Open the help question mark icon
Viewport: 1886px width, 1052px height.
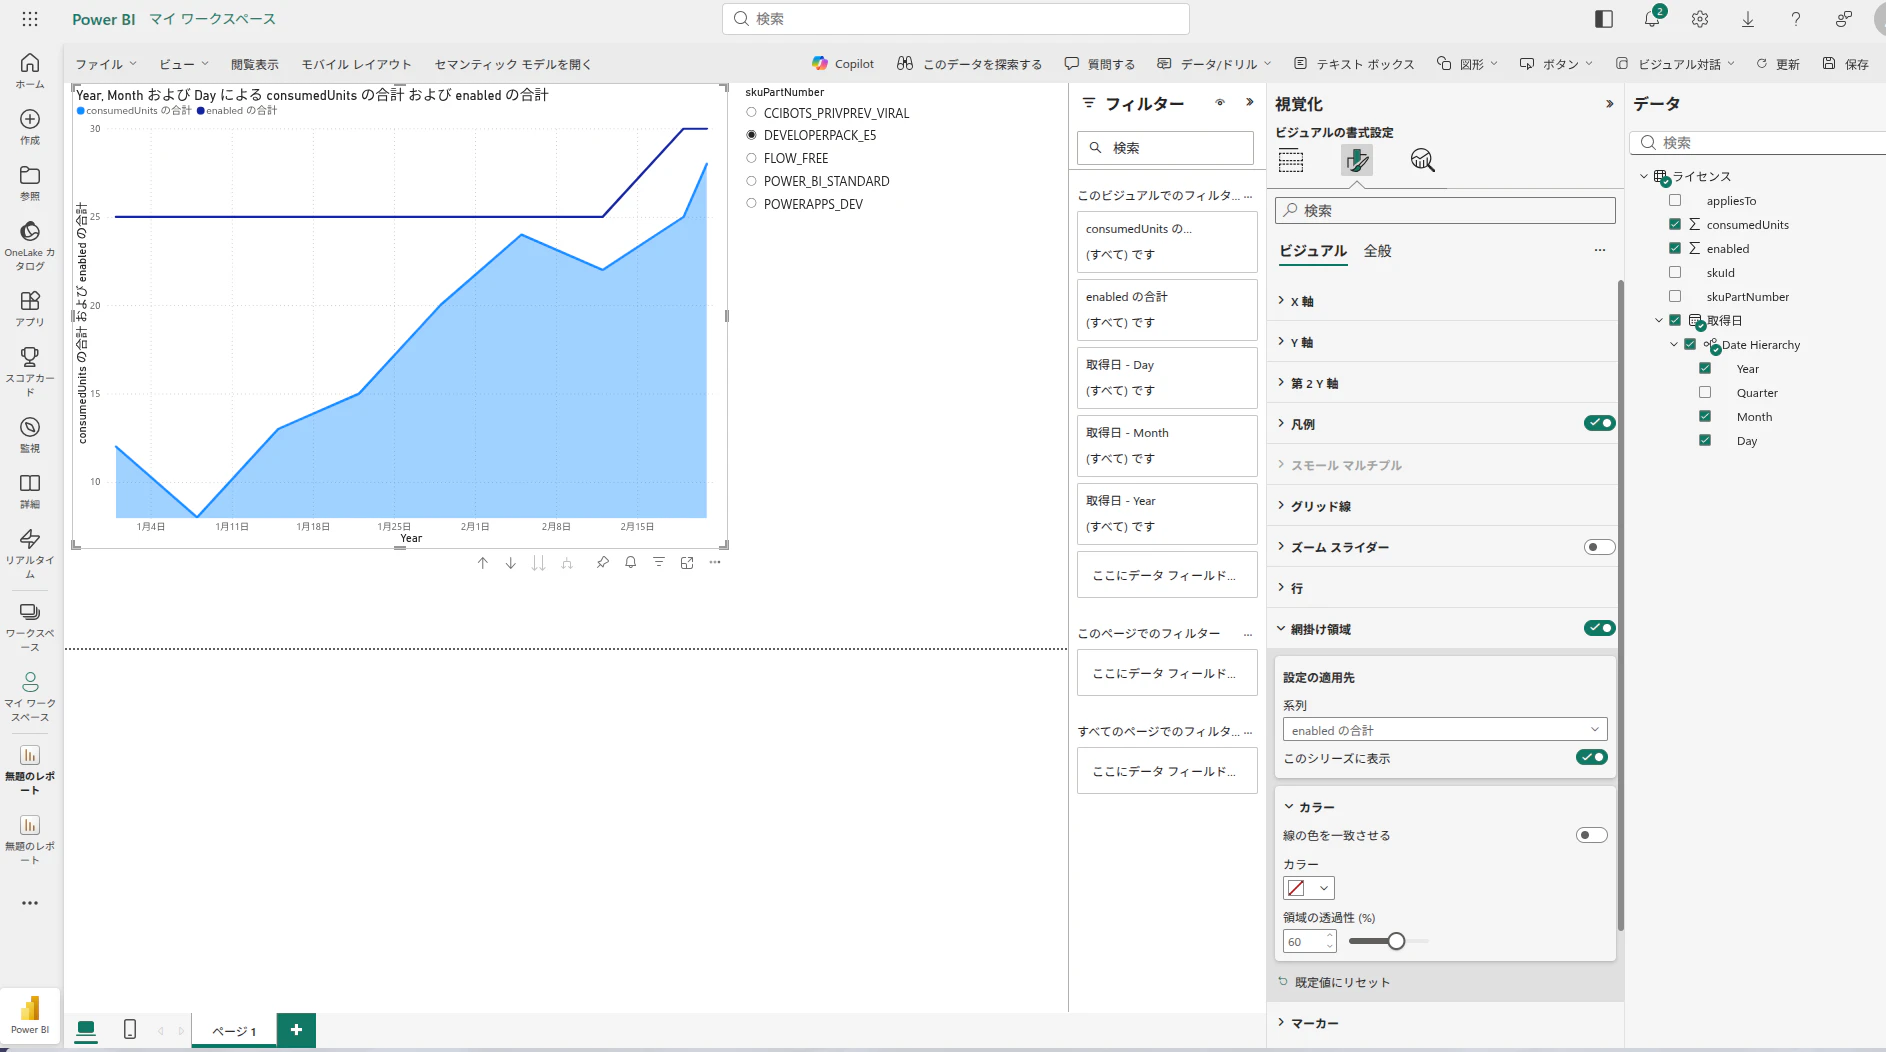point(1796,19)
